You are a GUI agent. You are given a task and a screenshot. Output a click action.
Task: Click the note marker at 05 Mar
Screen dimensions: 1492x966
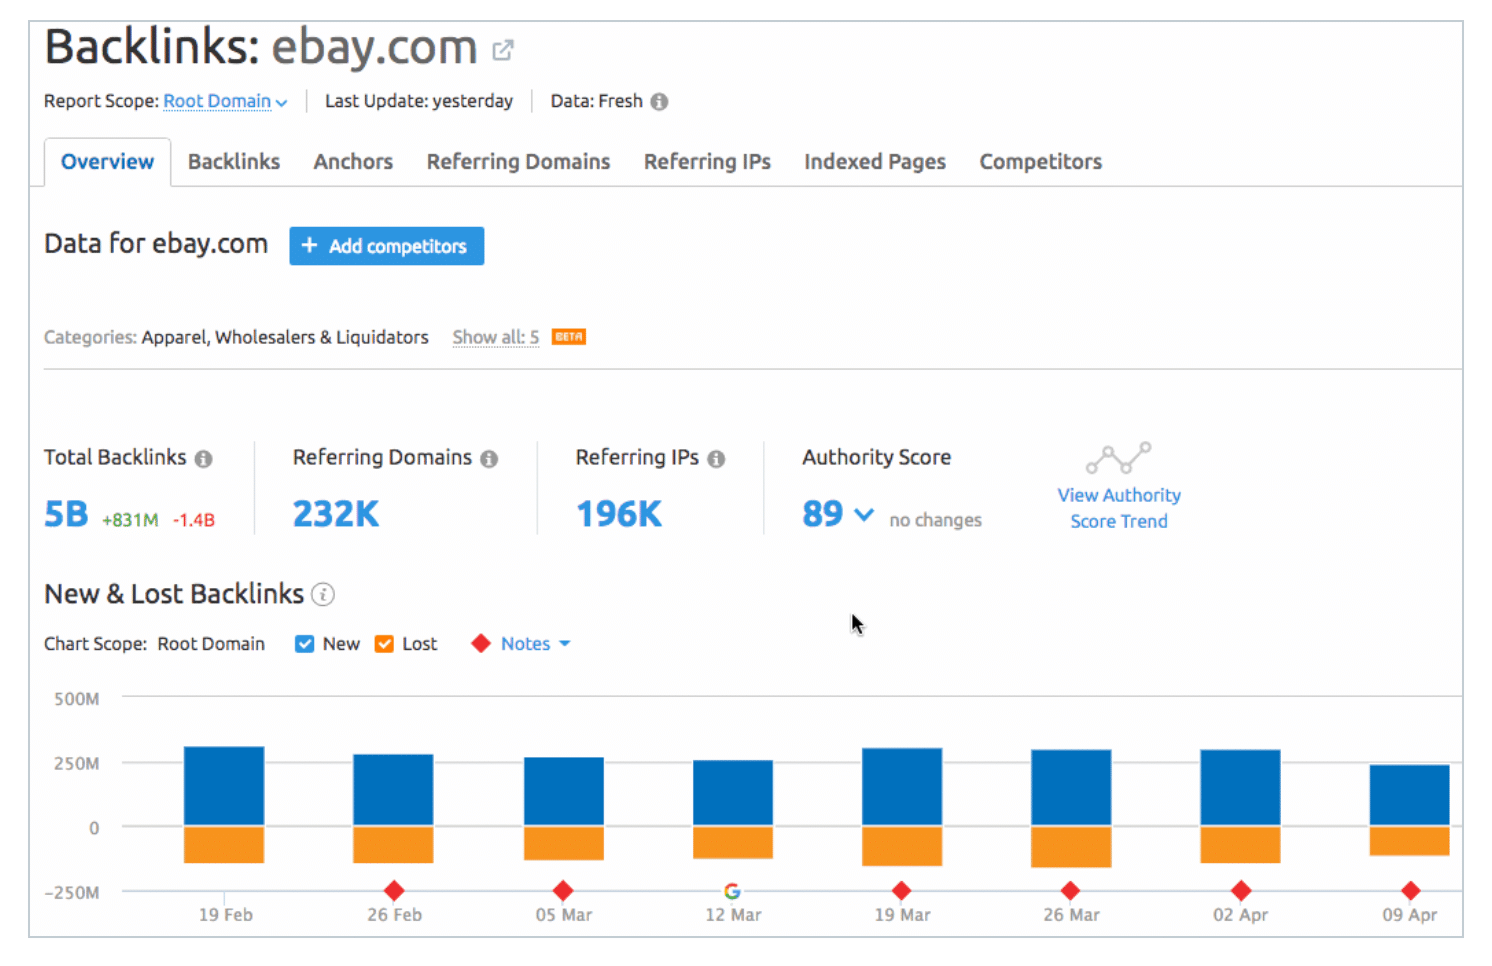click(563, 891)
